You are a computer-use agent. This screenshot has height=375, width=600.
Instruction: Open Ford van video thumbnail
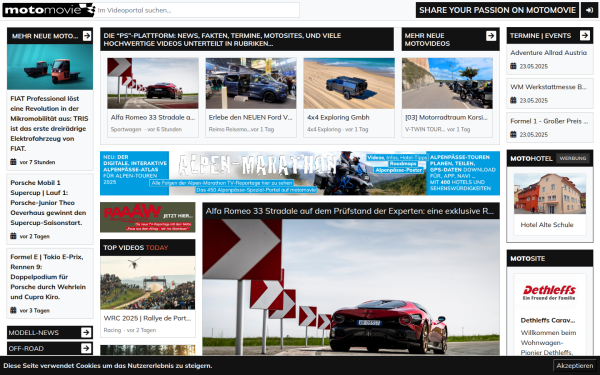(251, 83)
